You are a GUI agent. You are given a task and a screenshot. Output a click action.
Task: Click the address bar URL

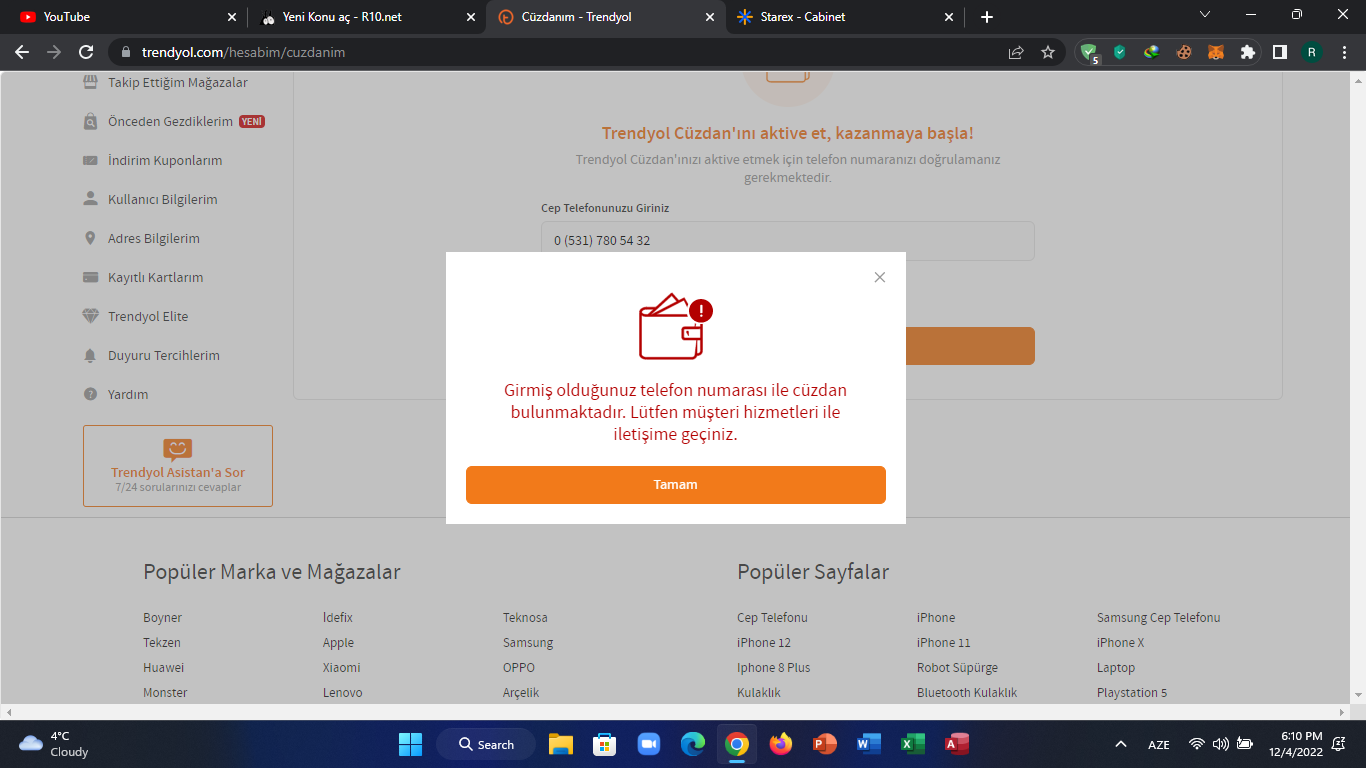[243, 52]
